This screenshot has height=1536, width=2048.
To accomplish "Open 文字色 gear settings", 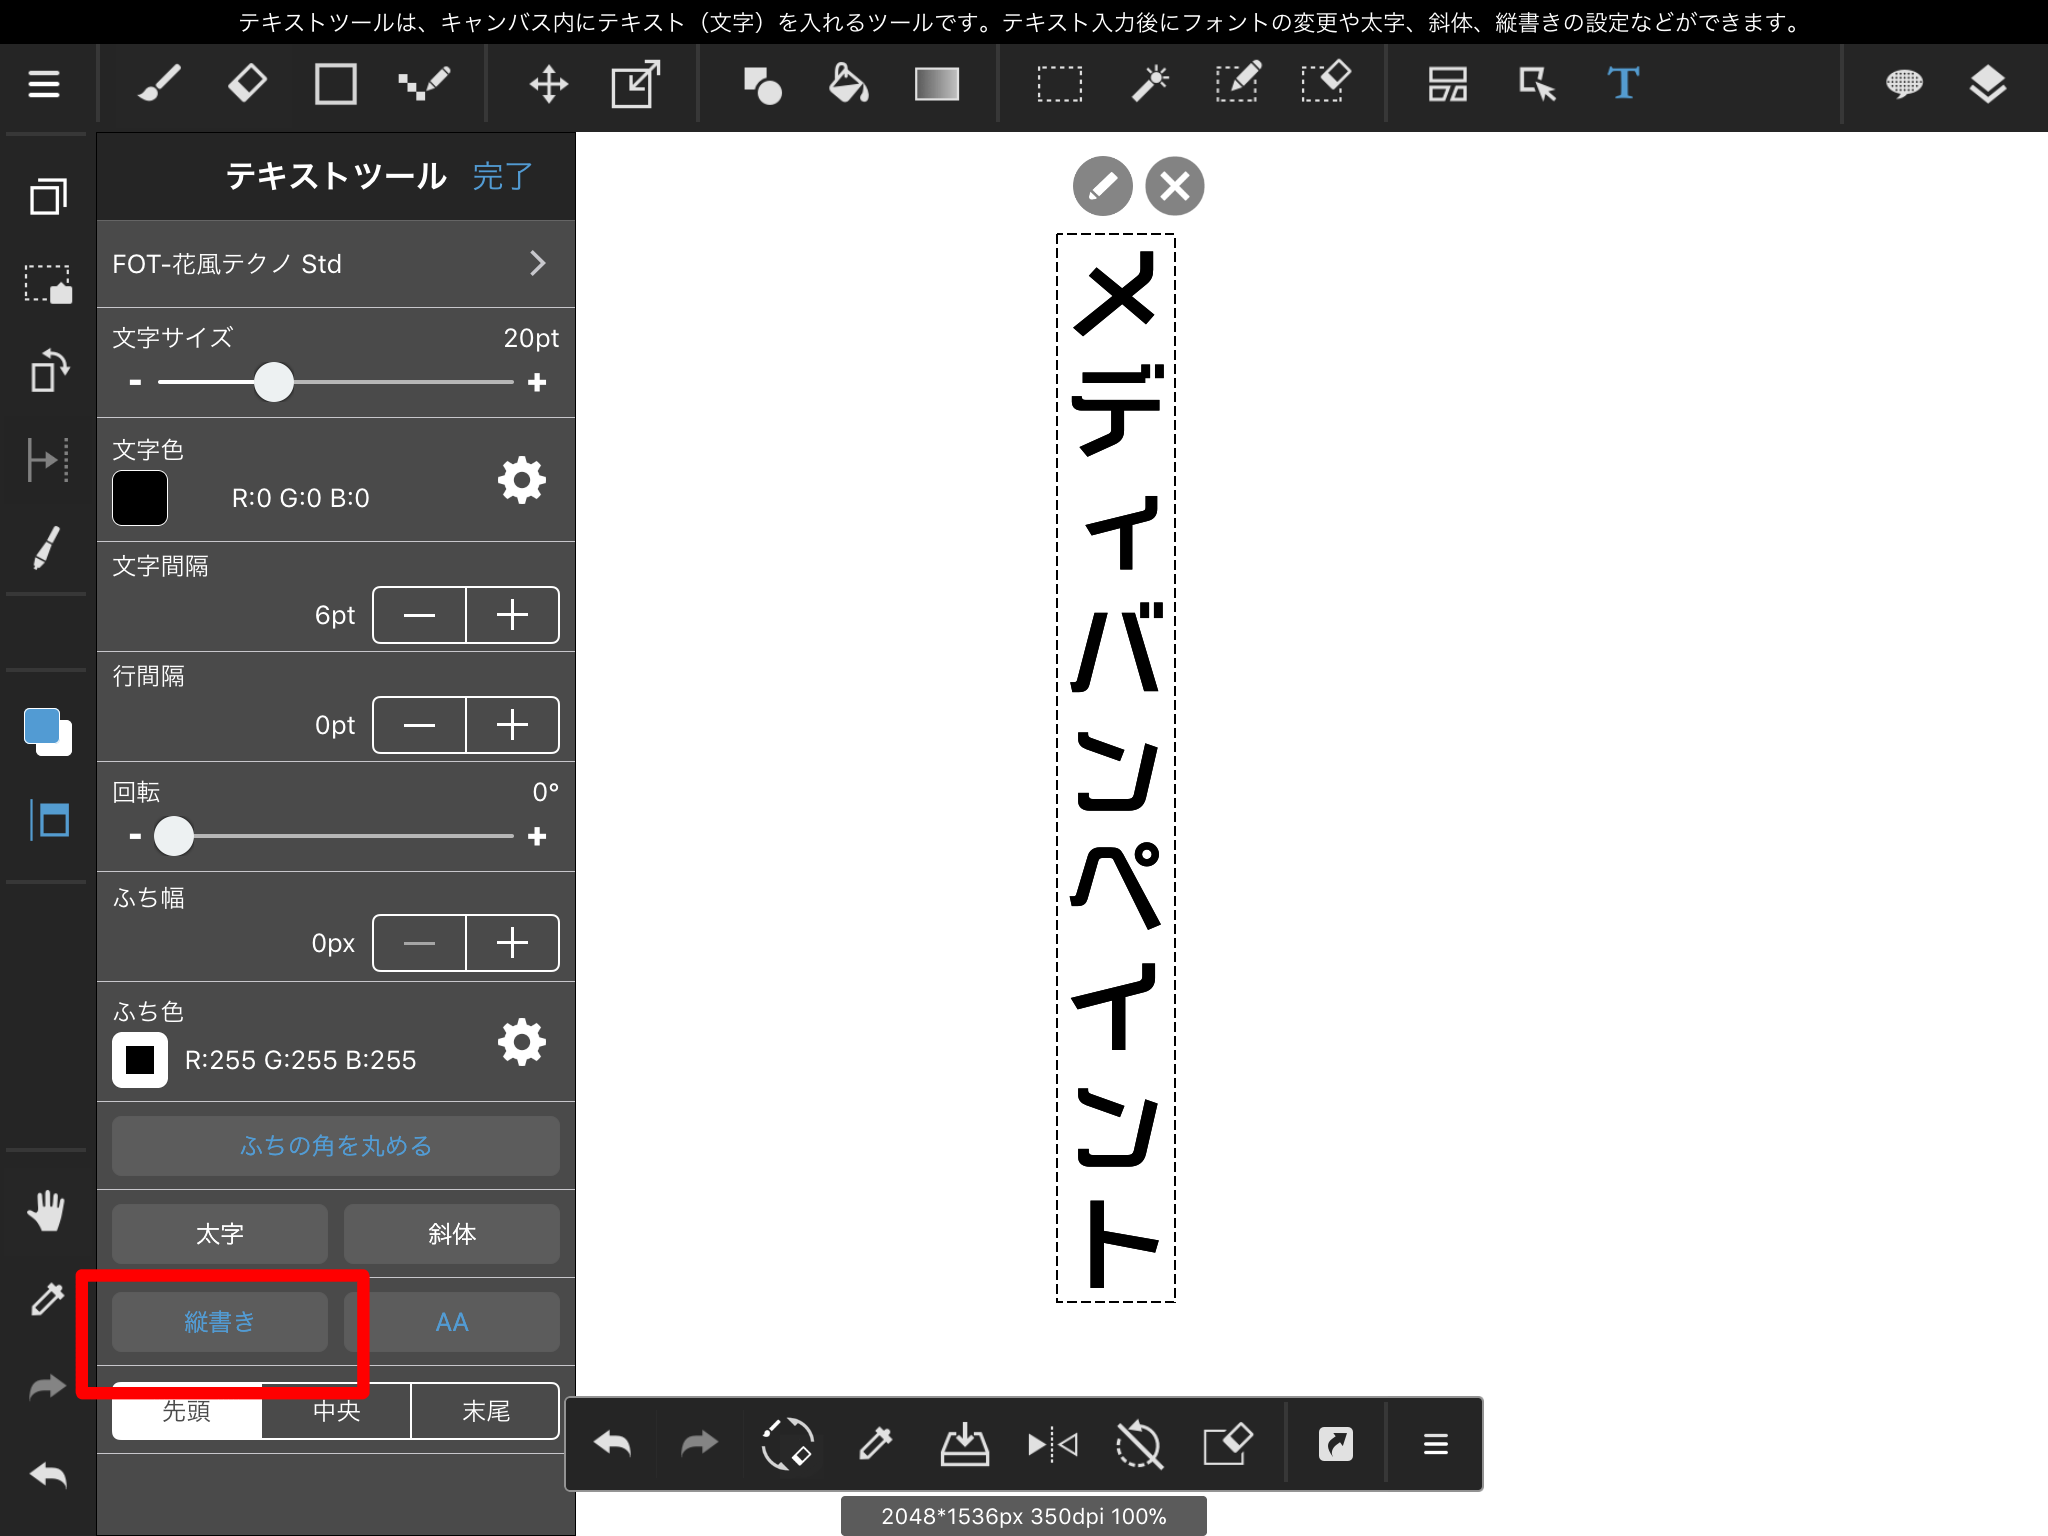I will 522,481.
